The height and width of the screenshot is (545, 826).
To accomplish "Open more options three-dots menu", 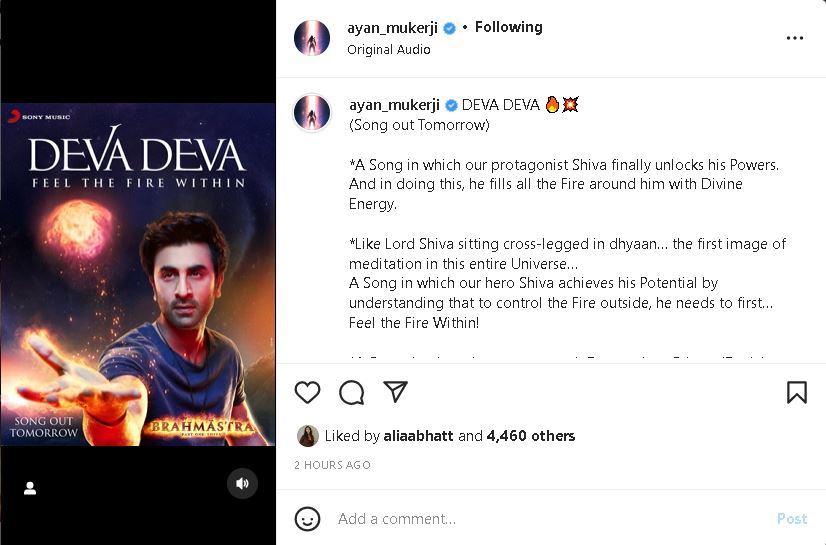I will tap(794, 38).
